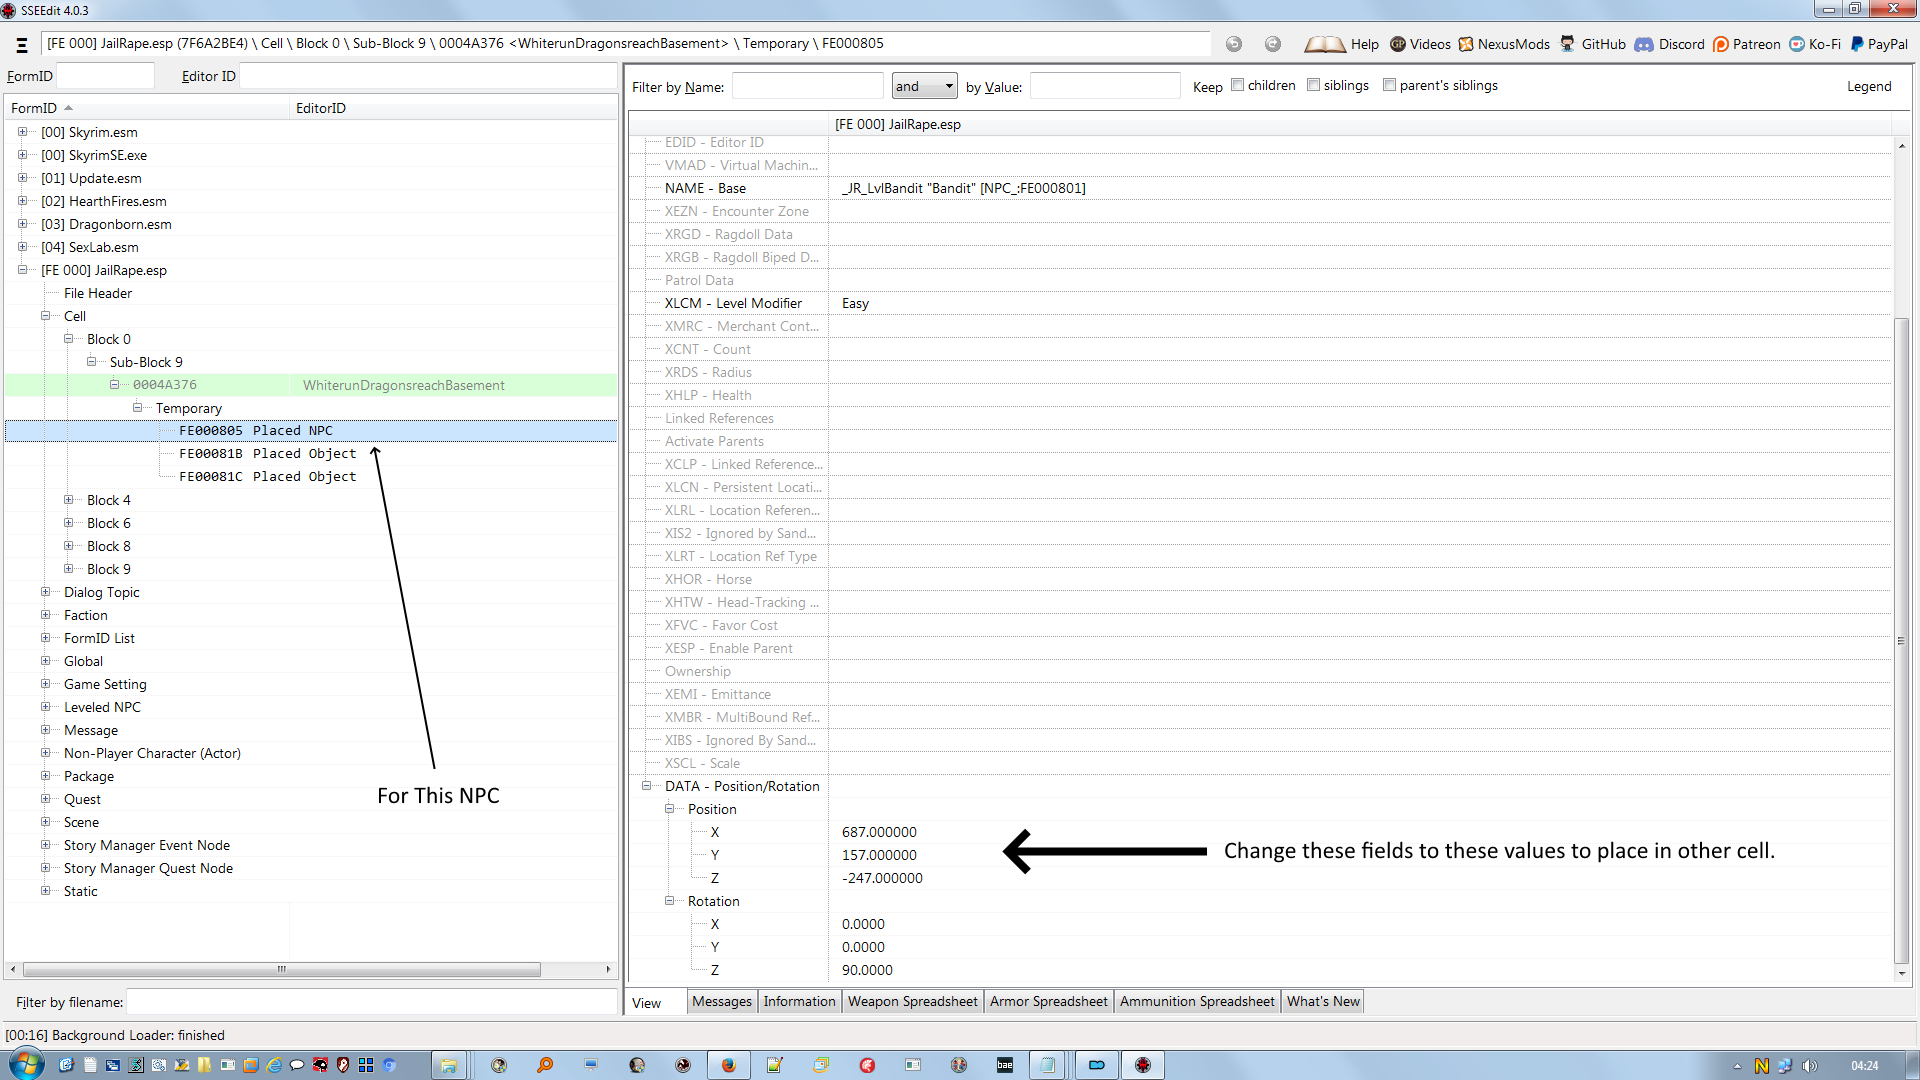This screenshot has width=1920, height=1080.
Task: Click the Editor ID search field
Action: click(428, 76)
